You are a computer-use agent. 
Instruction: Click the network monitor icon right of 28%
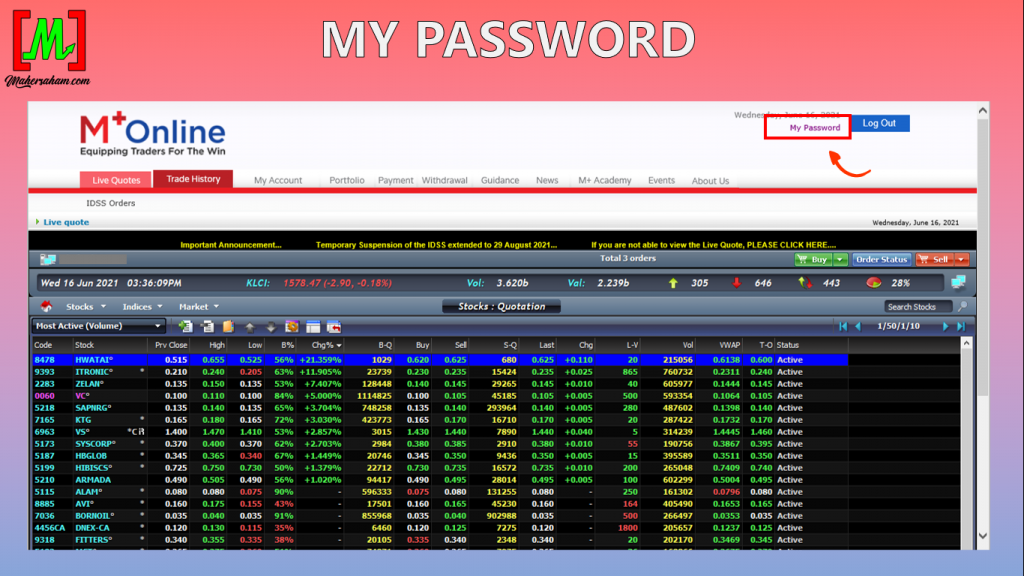pyautogui.click(x=959, y=283)
